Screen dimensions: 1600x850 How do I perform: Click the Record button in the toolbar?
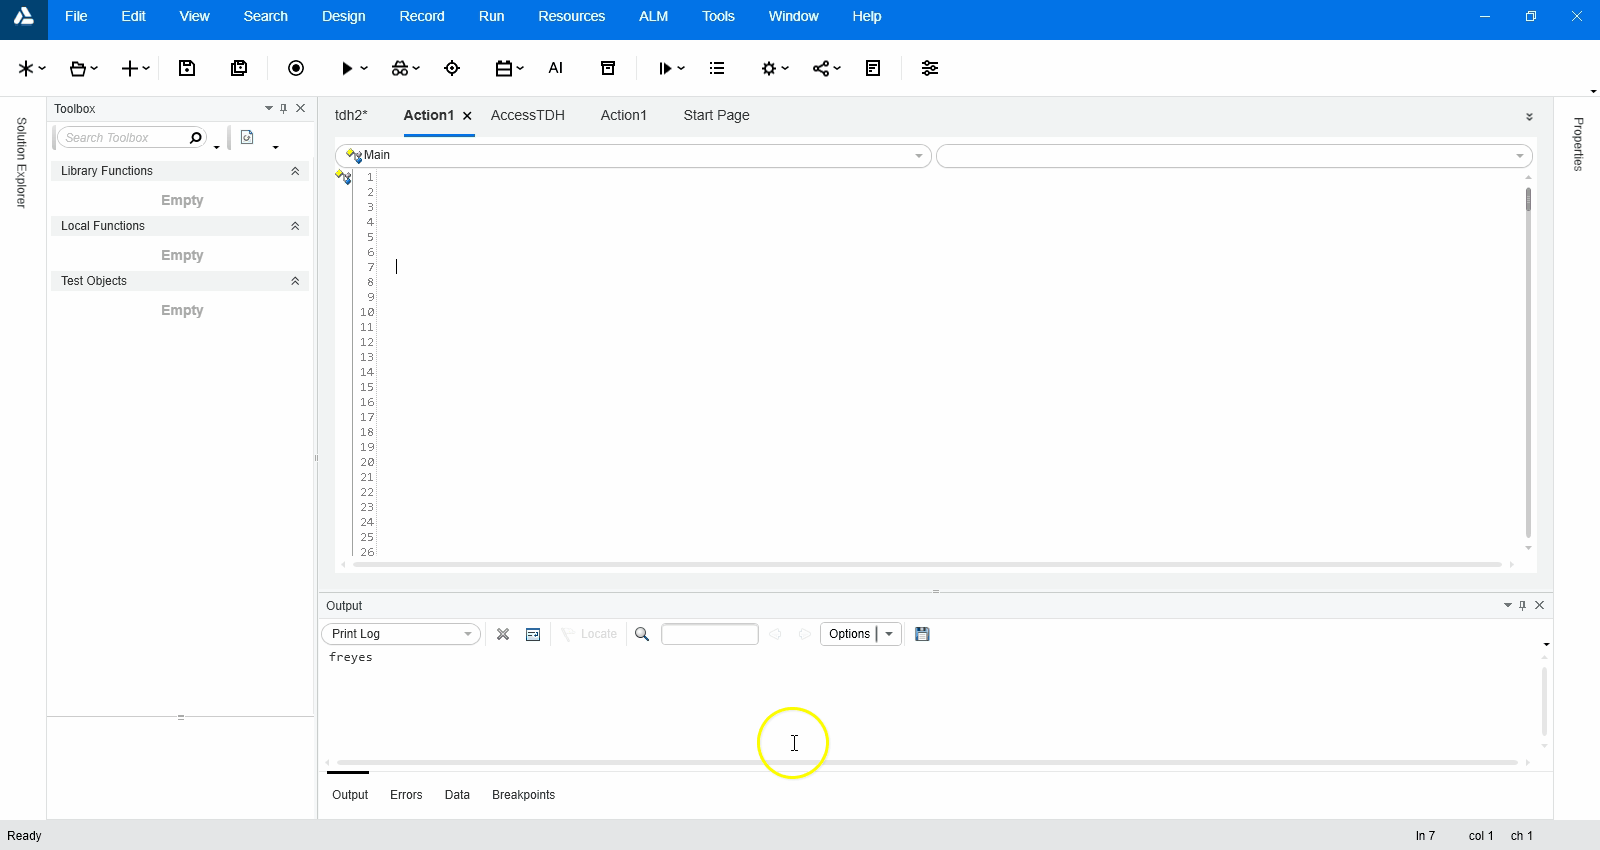tap(296, 68)
